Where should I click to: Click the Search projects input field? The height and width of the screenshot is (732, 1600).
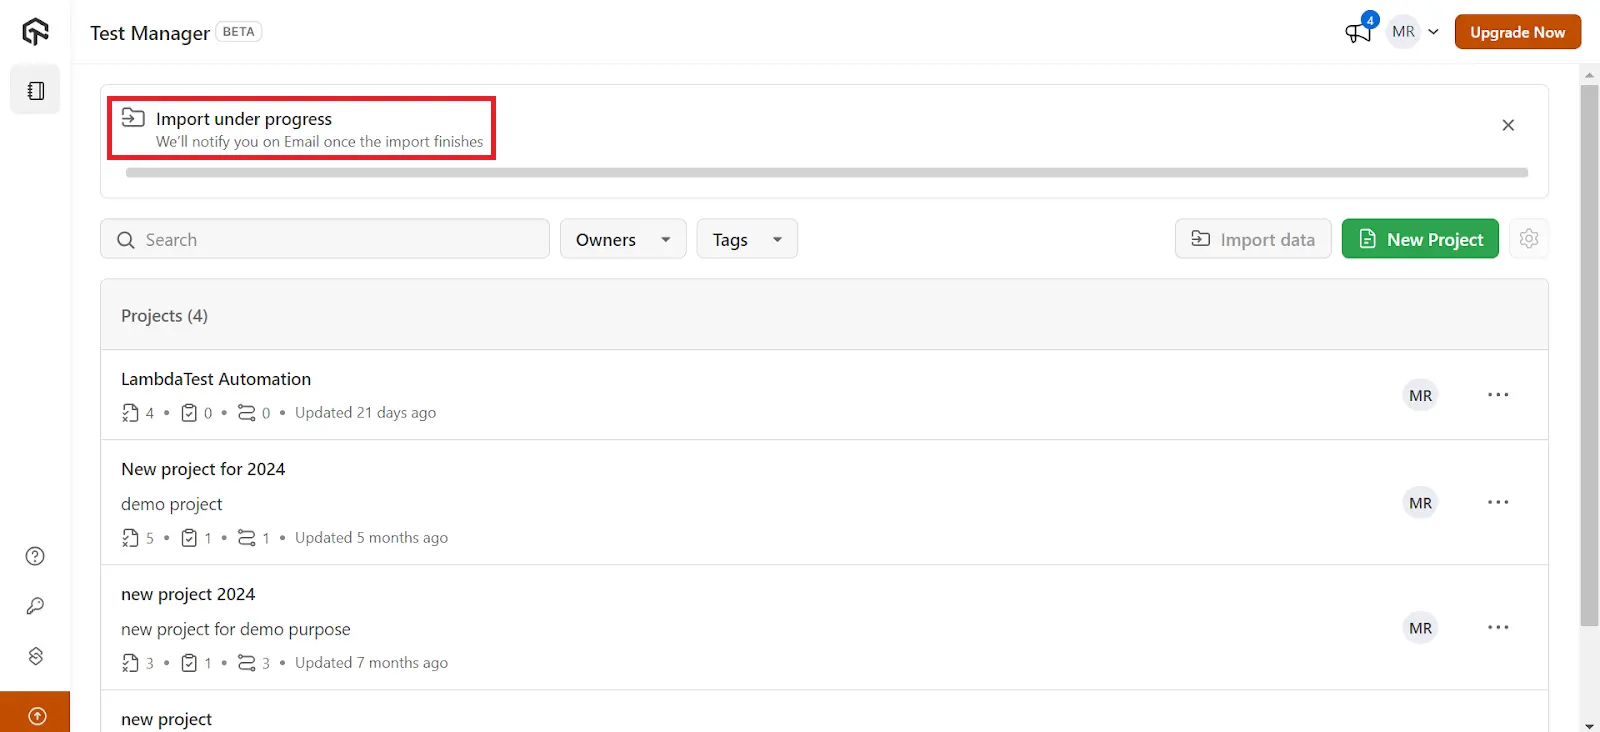(x=325, y=240)
